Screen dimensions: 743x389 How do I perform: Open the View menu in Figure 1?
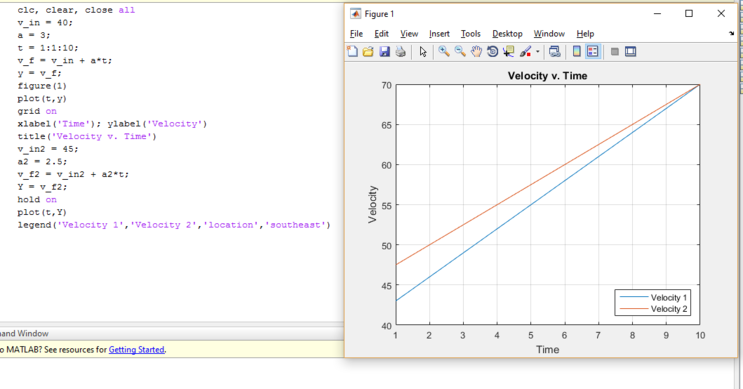[409, 34]
